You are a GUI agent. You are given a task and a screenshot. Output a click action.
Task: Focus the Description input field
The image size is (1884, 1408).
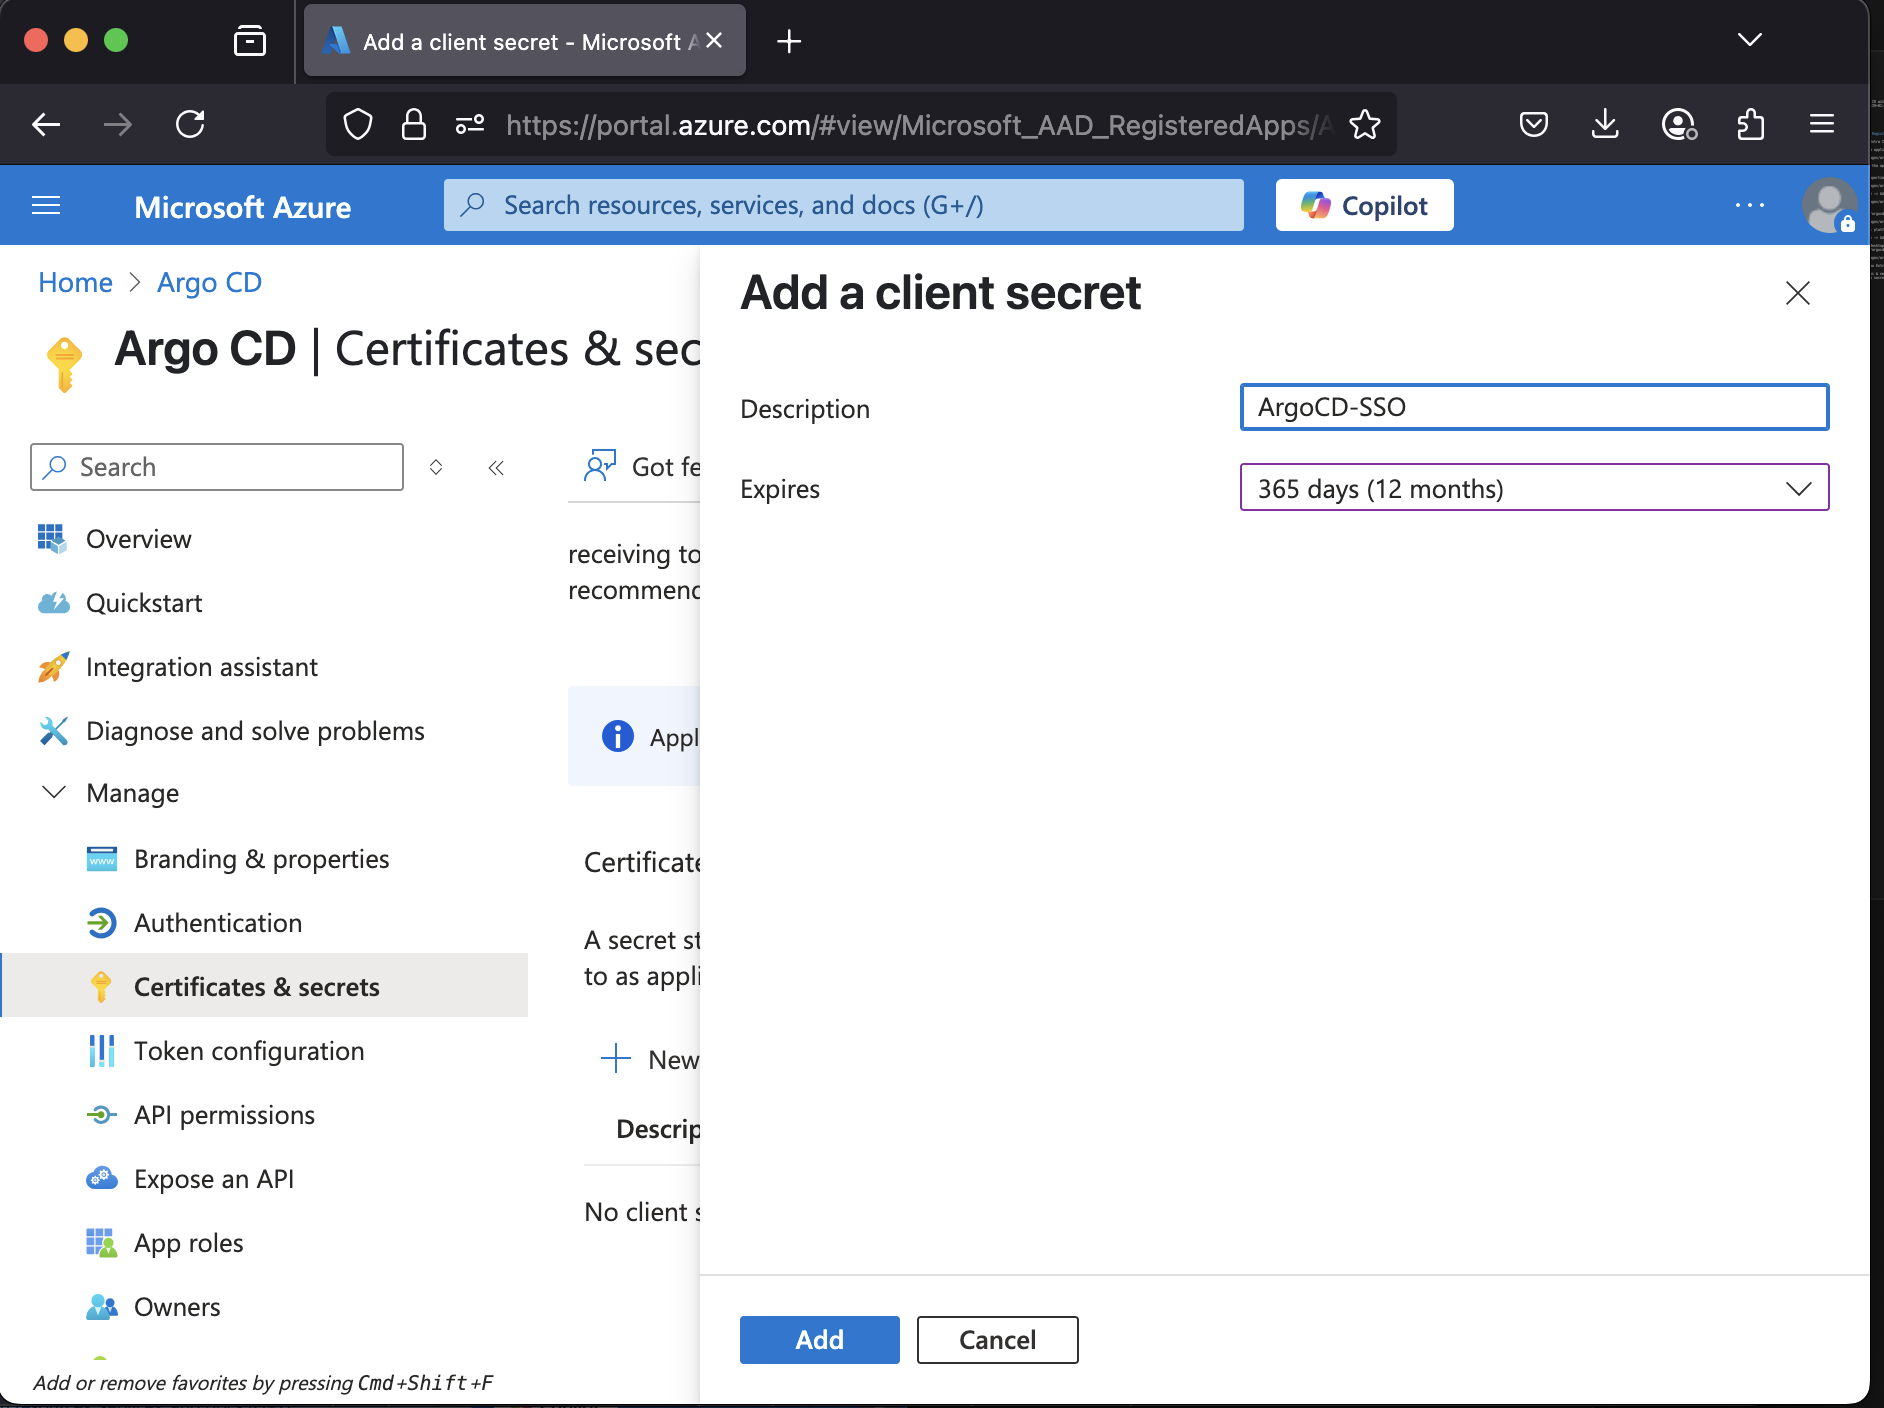pyautogui.click(x=1534, y=407)
